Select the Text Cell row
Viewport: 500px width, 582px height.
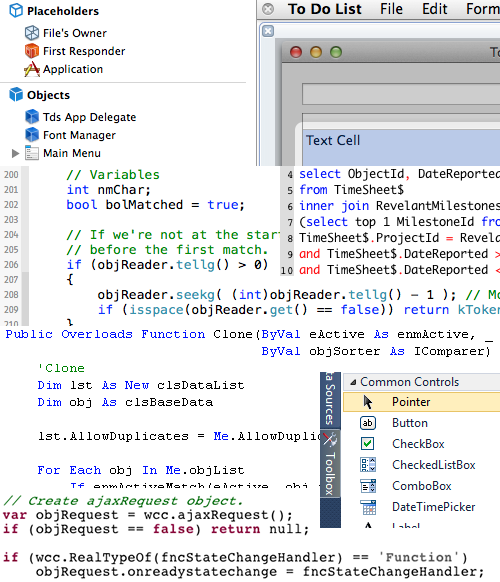tap(401, 147)
